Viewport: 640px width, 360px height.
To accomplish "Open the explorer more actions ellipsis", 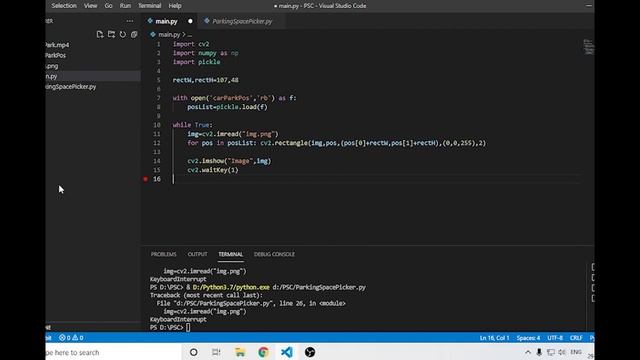I will coord(130,21).
